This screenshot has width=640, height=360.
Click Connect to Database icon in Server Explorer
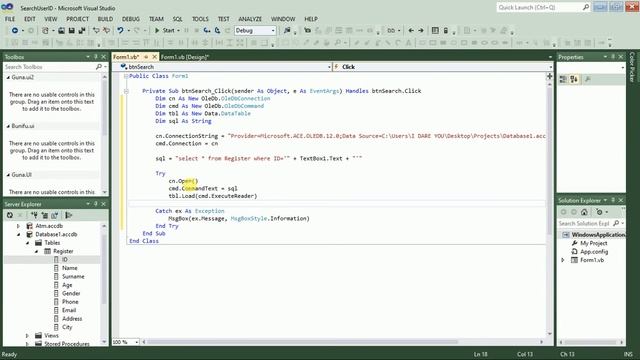point(34,215)
